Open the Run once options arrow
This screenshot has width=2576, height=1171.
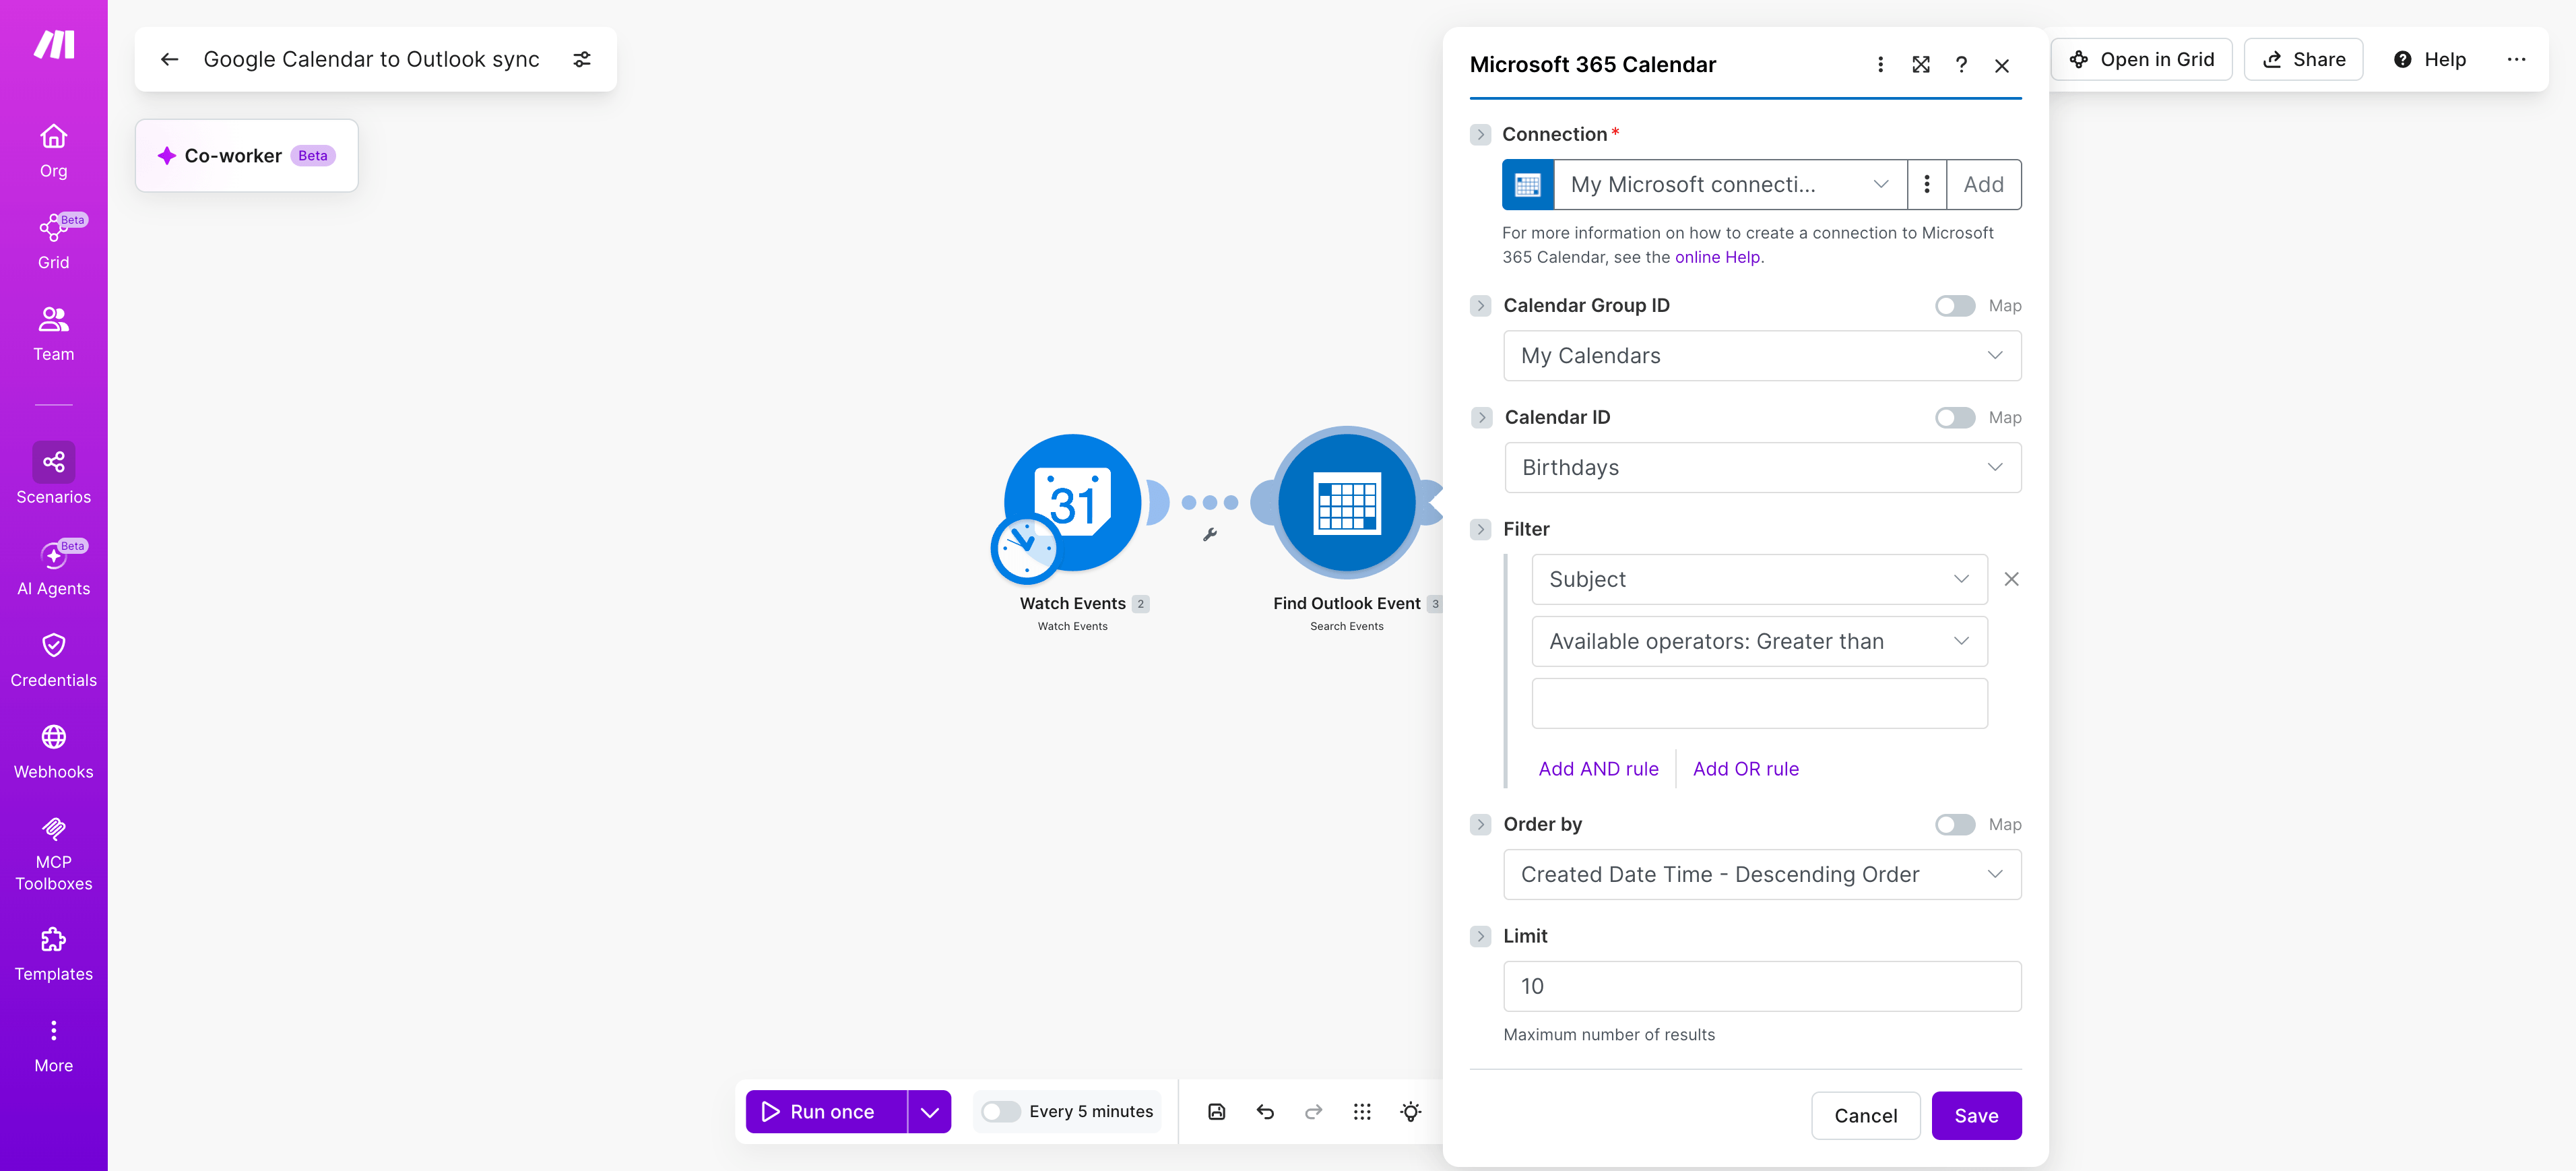[929, 1111]
